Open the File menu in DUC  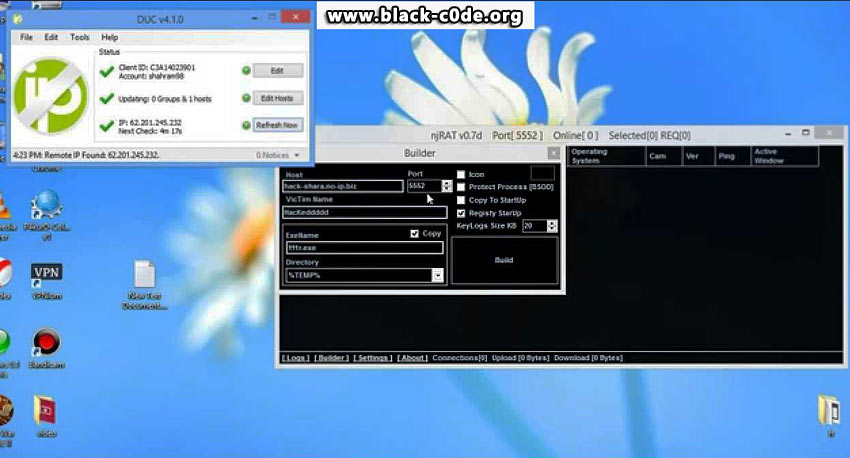pyautogui.click(x=26, y=37)
